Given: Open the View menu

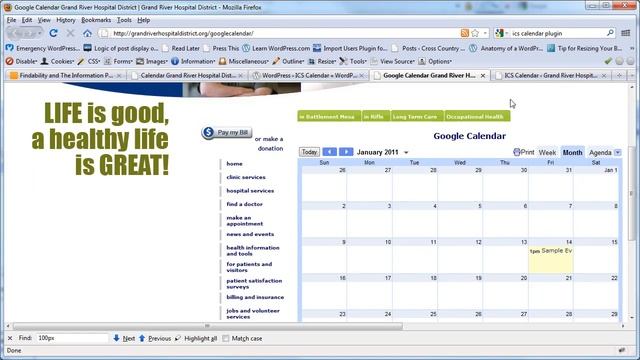Looking at the screenshot, I should (x=44, y=20).
